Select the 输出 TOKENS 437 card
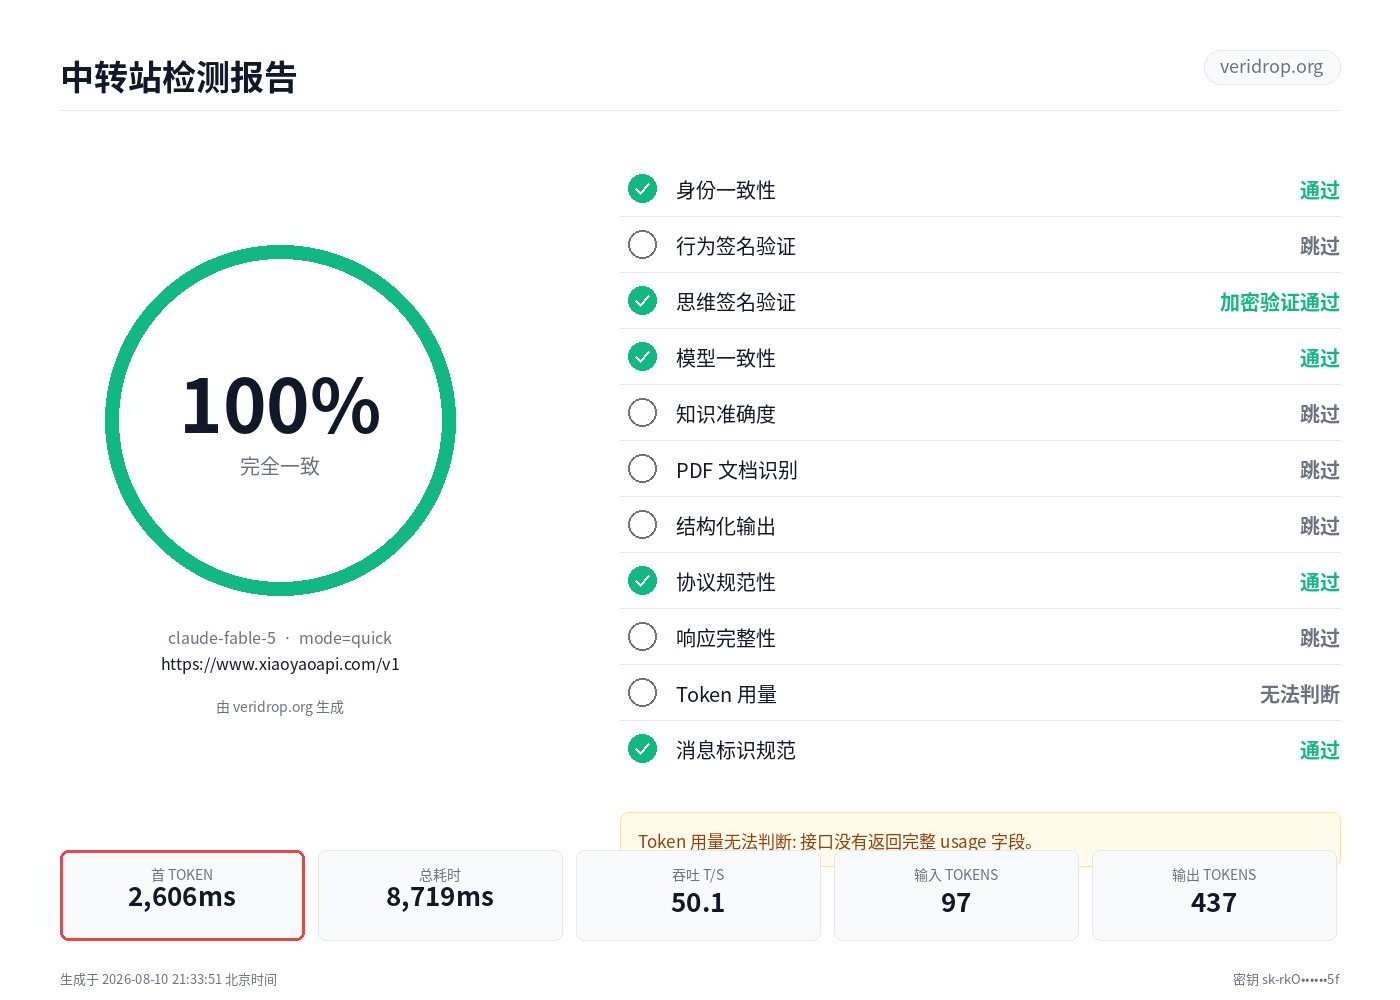1400x1000 pixels. point(1214,895)
